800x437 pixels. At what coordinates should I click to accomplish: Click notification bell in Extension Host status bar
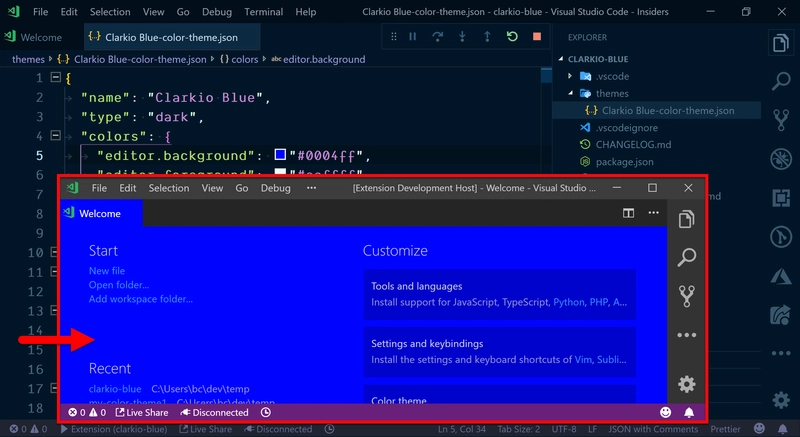689,412
